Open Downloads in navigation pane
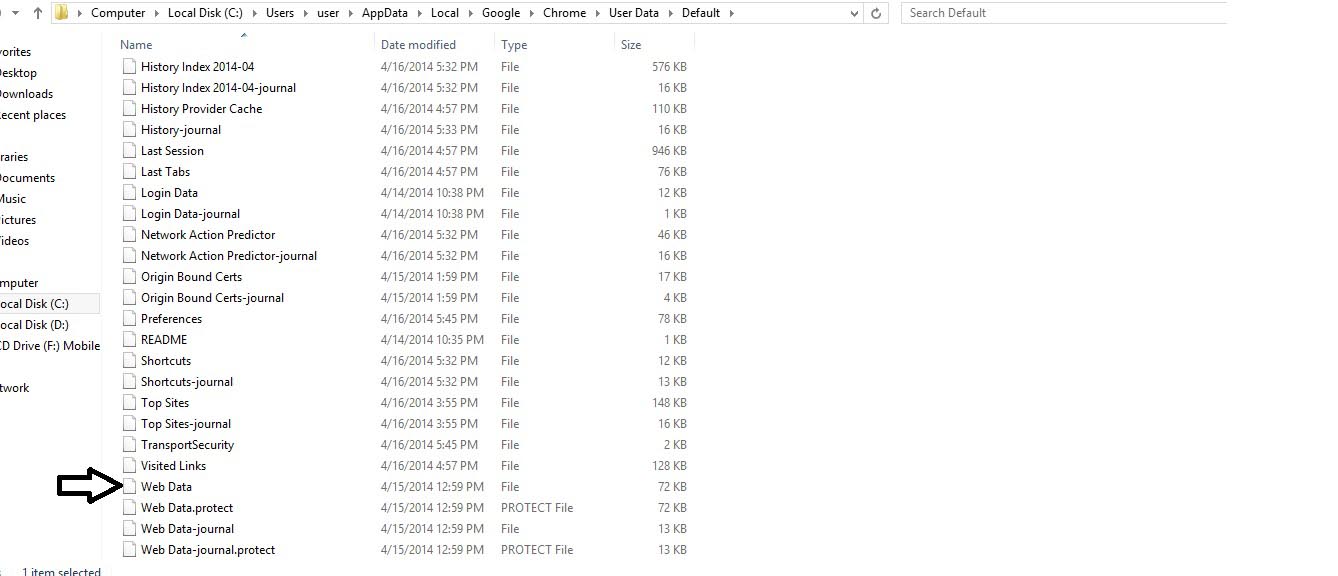 tap(26, 93)
